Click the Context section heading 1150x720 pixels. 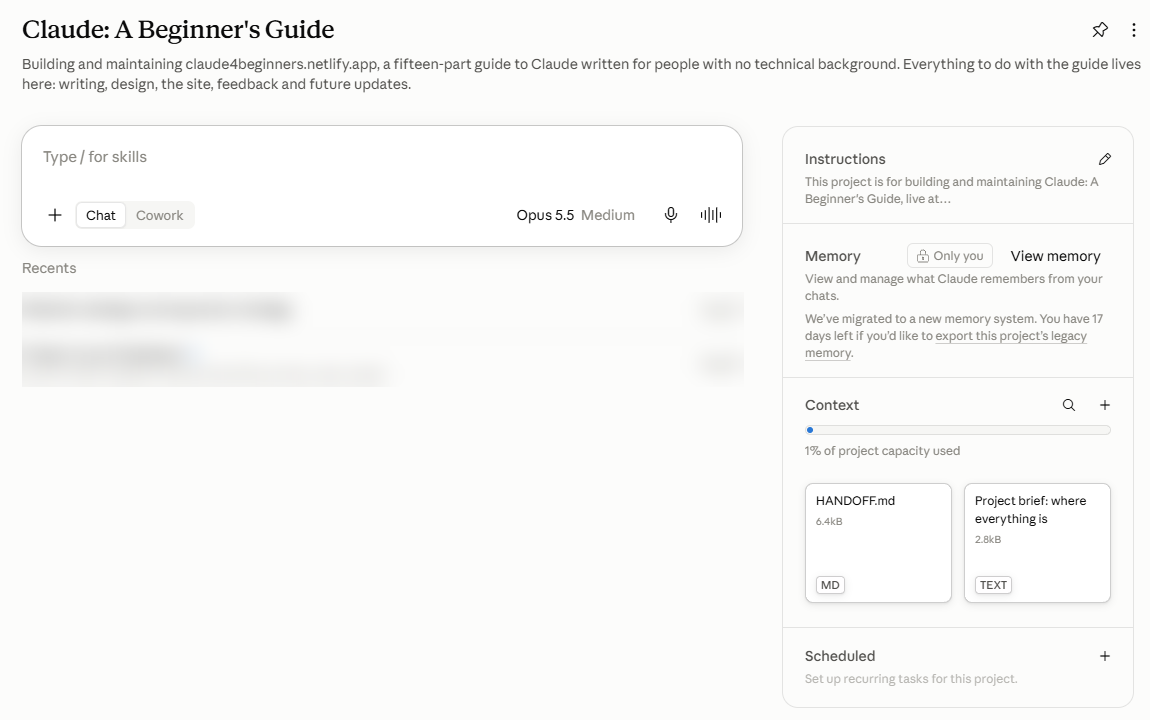tap(832, 405)
